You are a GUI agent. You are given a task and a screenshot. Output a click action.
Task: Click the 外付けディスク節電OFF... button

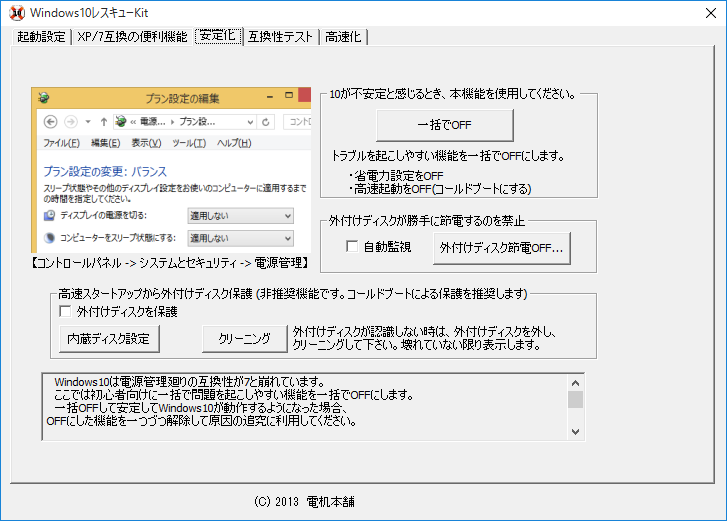(x=501, y=248)
